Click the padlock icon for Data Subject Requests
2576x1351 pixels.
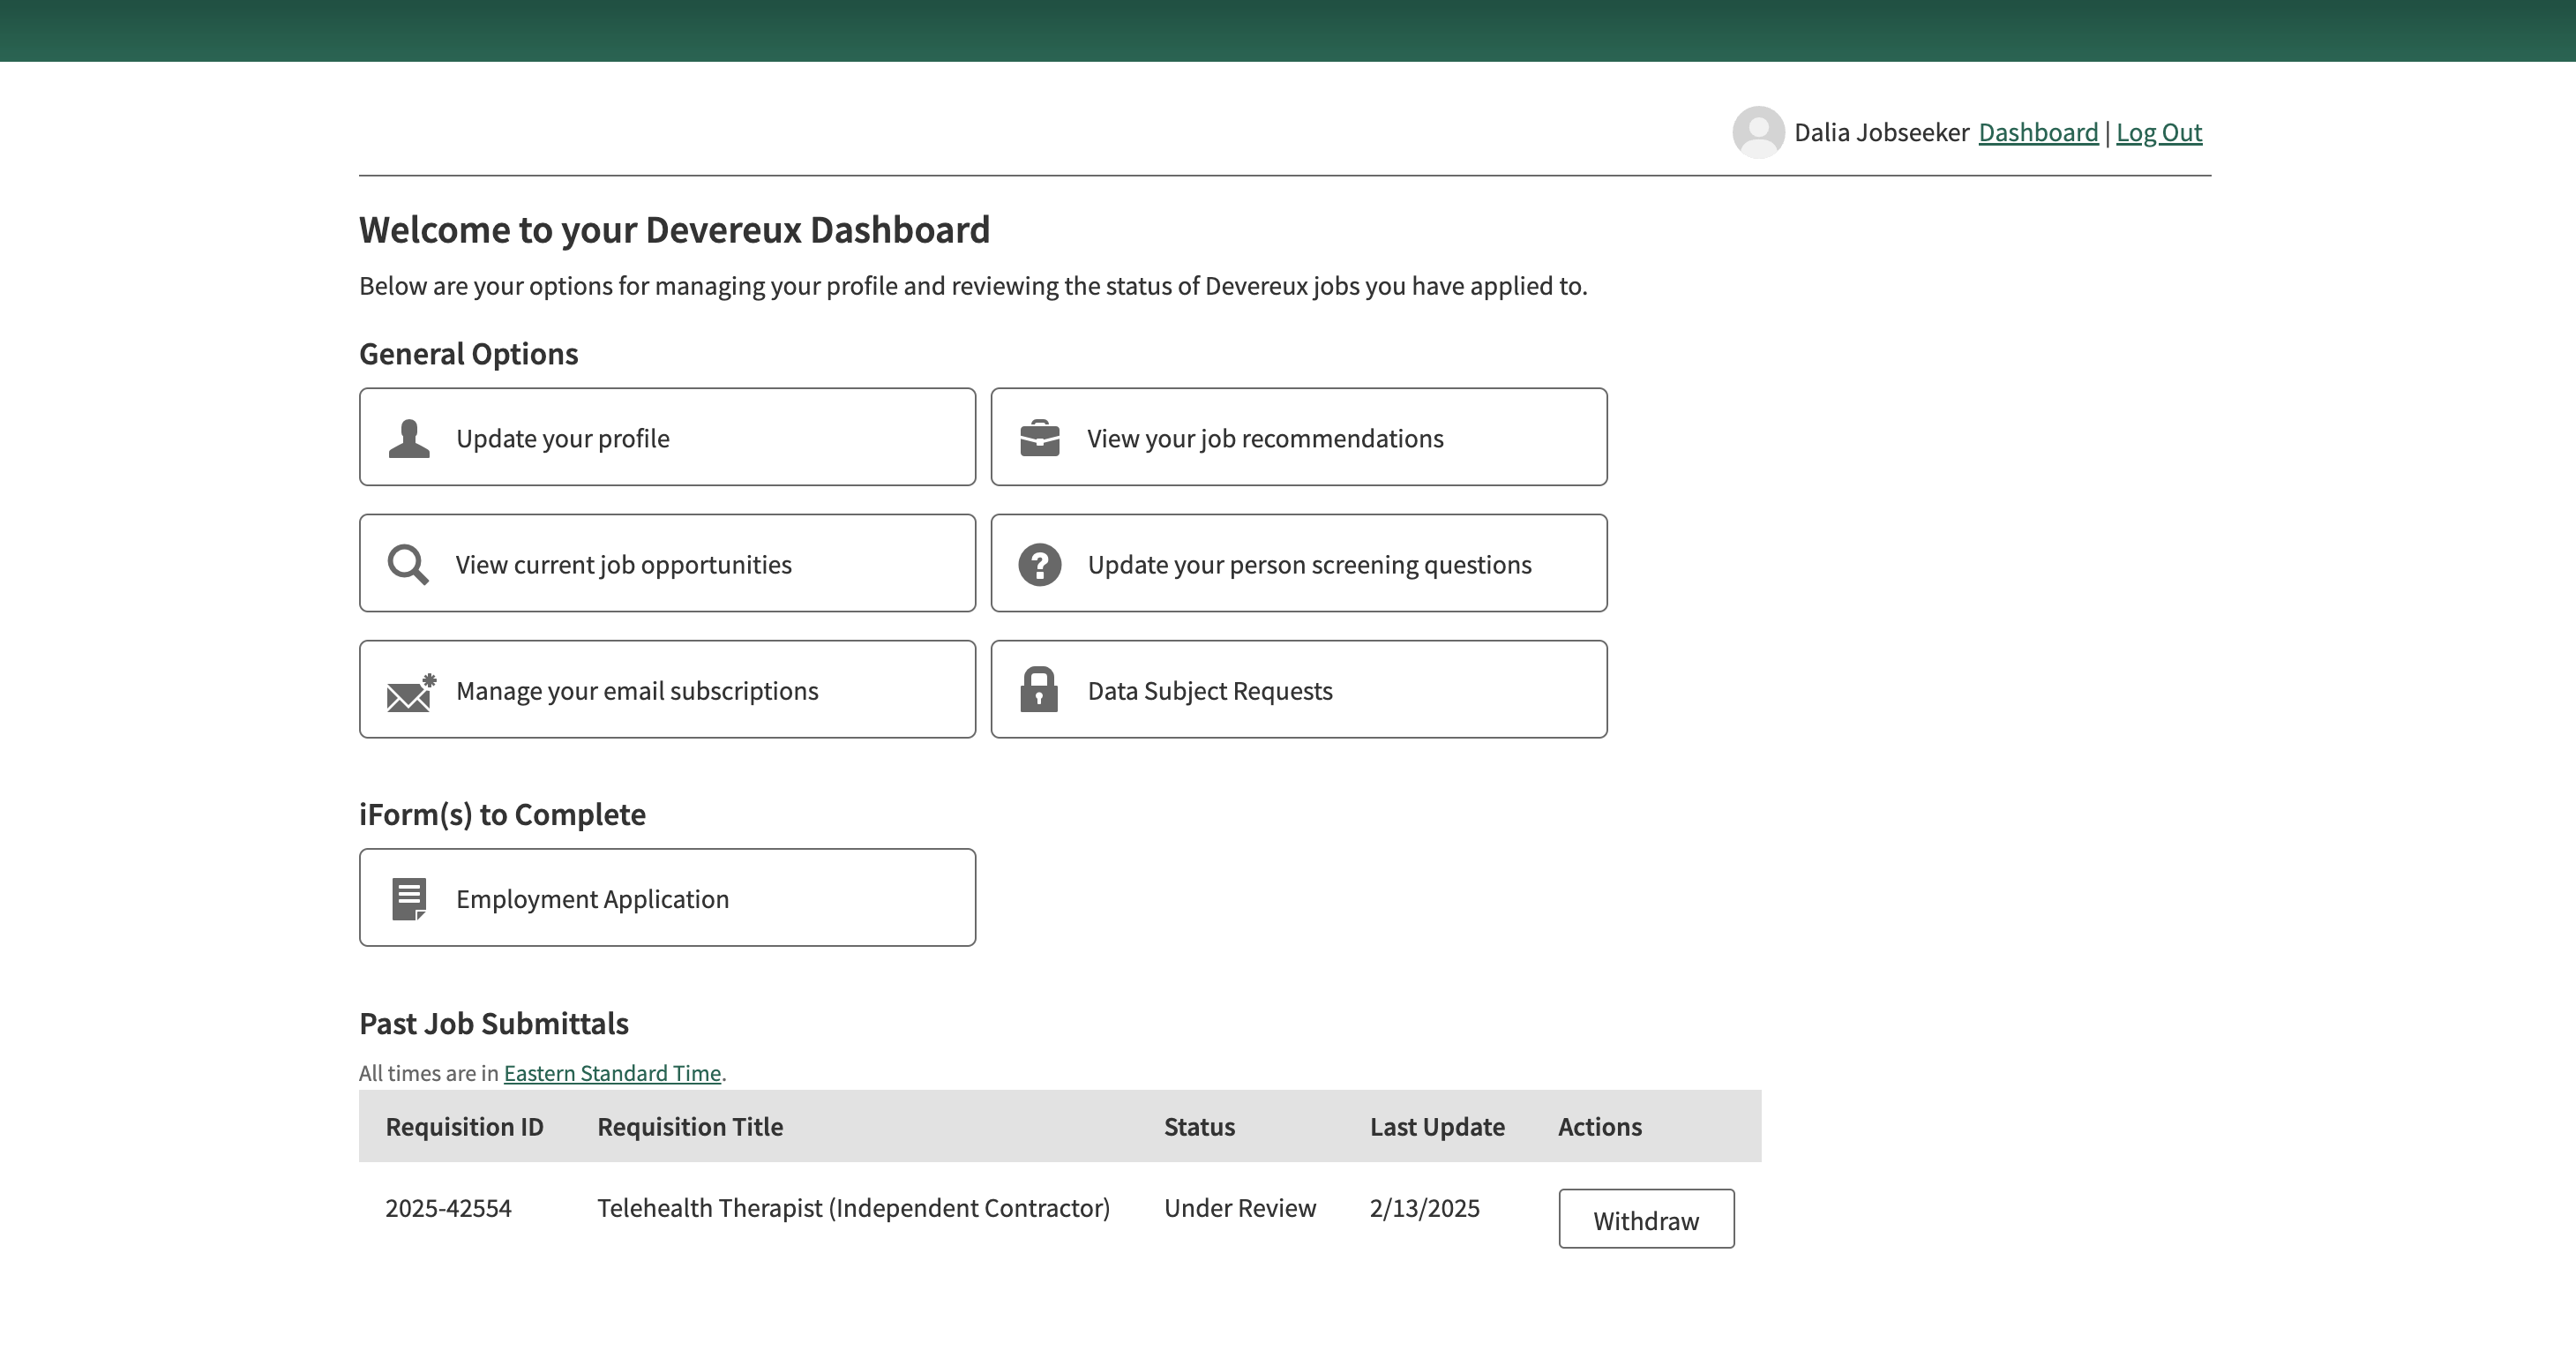pyautogui.click(x=1039, y=690)
